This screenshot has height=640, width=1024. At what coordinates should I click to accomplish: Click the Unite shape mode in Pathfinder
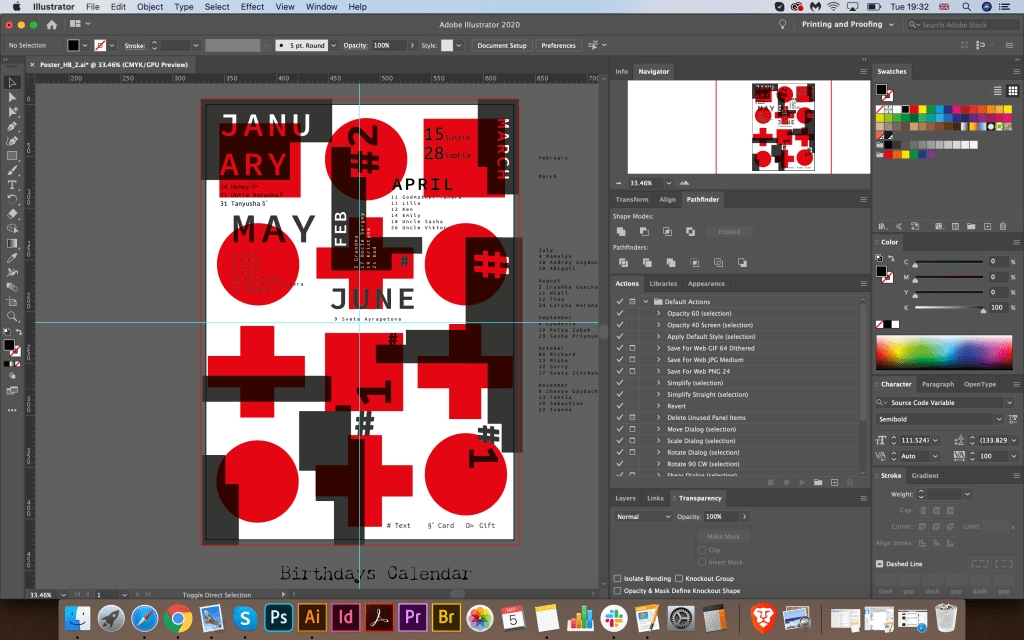pyautogui.click(x=621, y=231)
